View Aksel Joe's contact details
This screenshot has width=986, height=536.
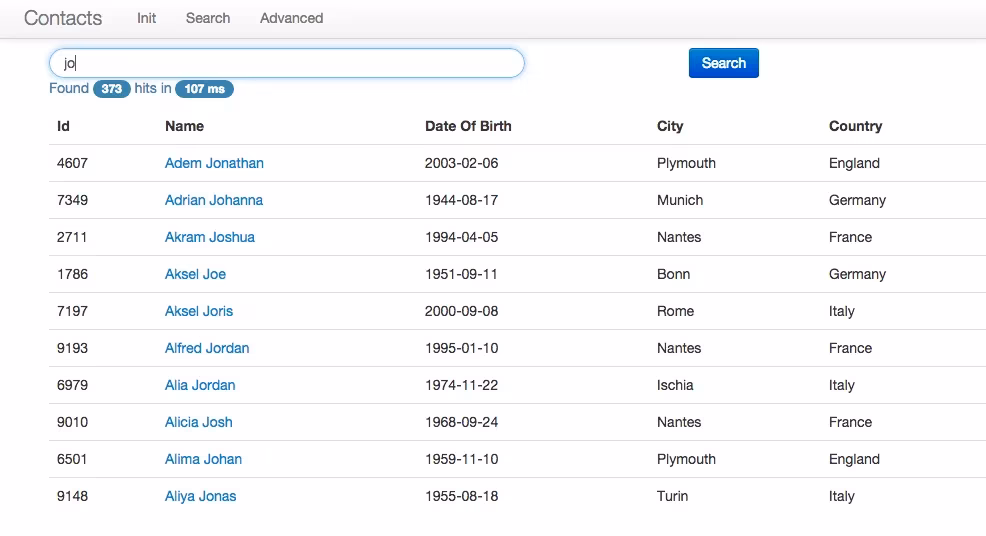[195, 274]
